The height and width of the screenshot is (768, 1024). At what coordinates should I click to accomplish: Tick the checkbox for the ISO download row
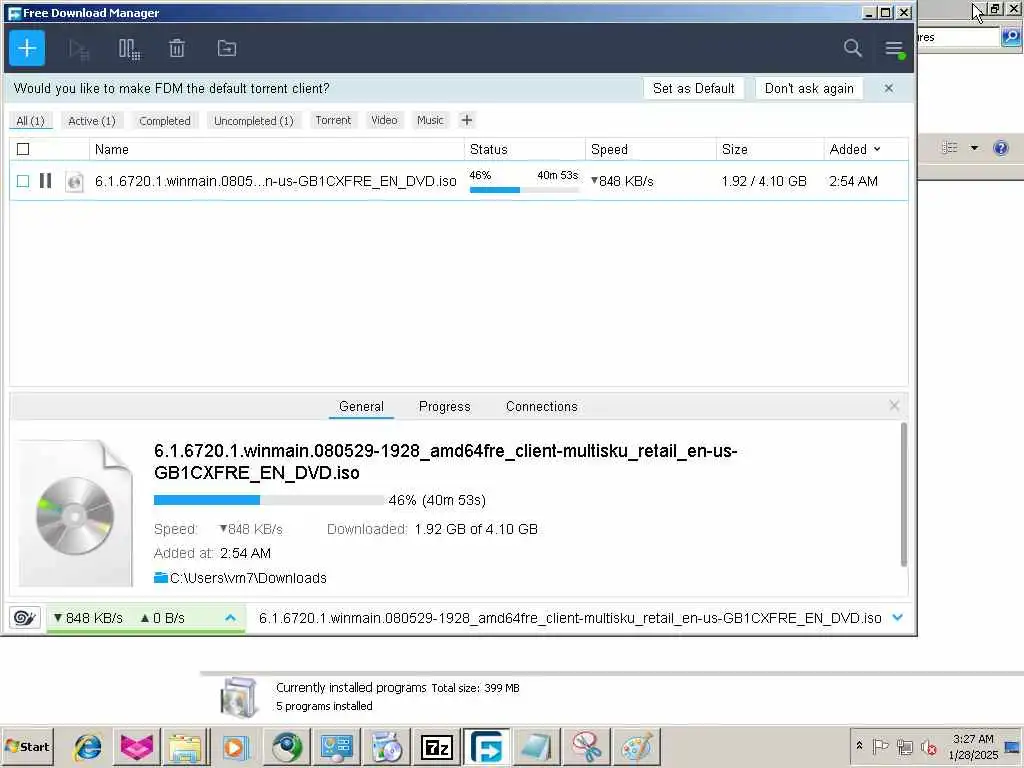tap(23, 181)
